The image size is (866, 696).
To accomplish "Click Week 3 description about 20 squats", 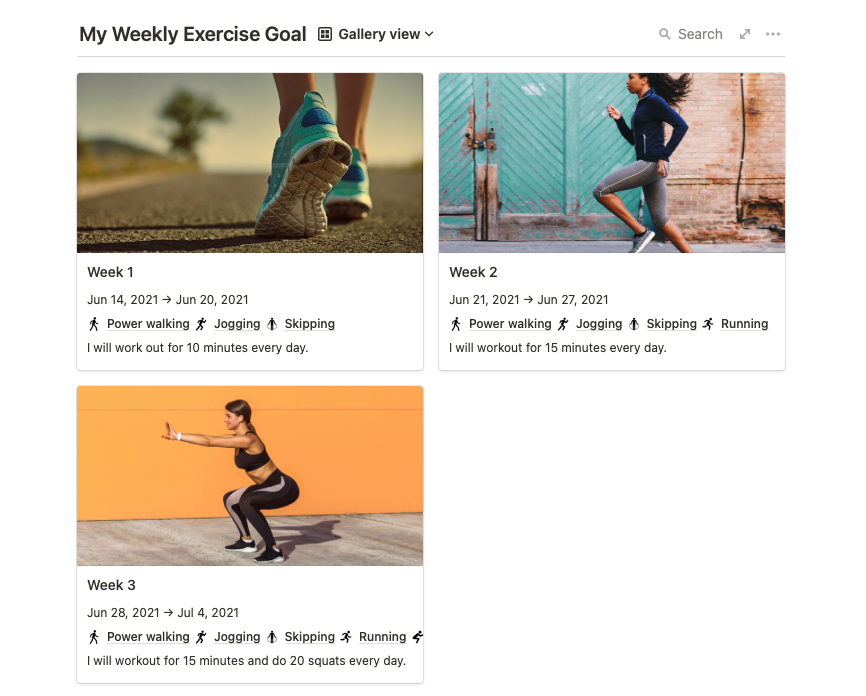I will click(x=246, y=661).
